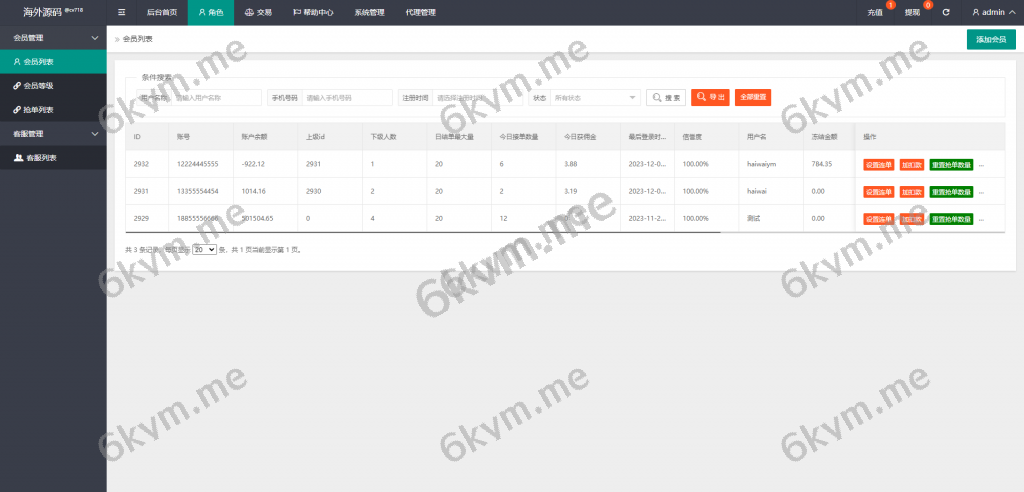Viewport: 1024px width, 492px height.
Task: Open the 提现 withdrawal notifications
Action: tap(912, 12)
